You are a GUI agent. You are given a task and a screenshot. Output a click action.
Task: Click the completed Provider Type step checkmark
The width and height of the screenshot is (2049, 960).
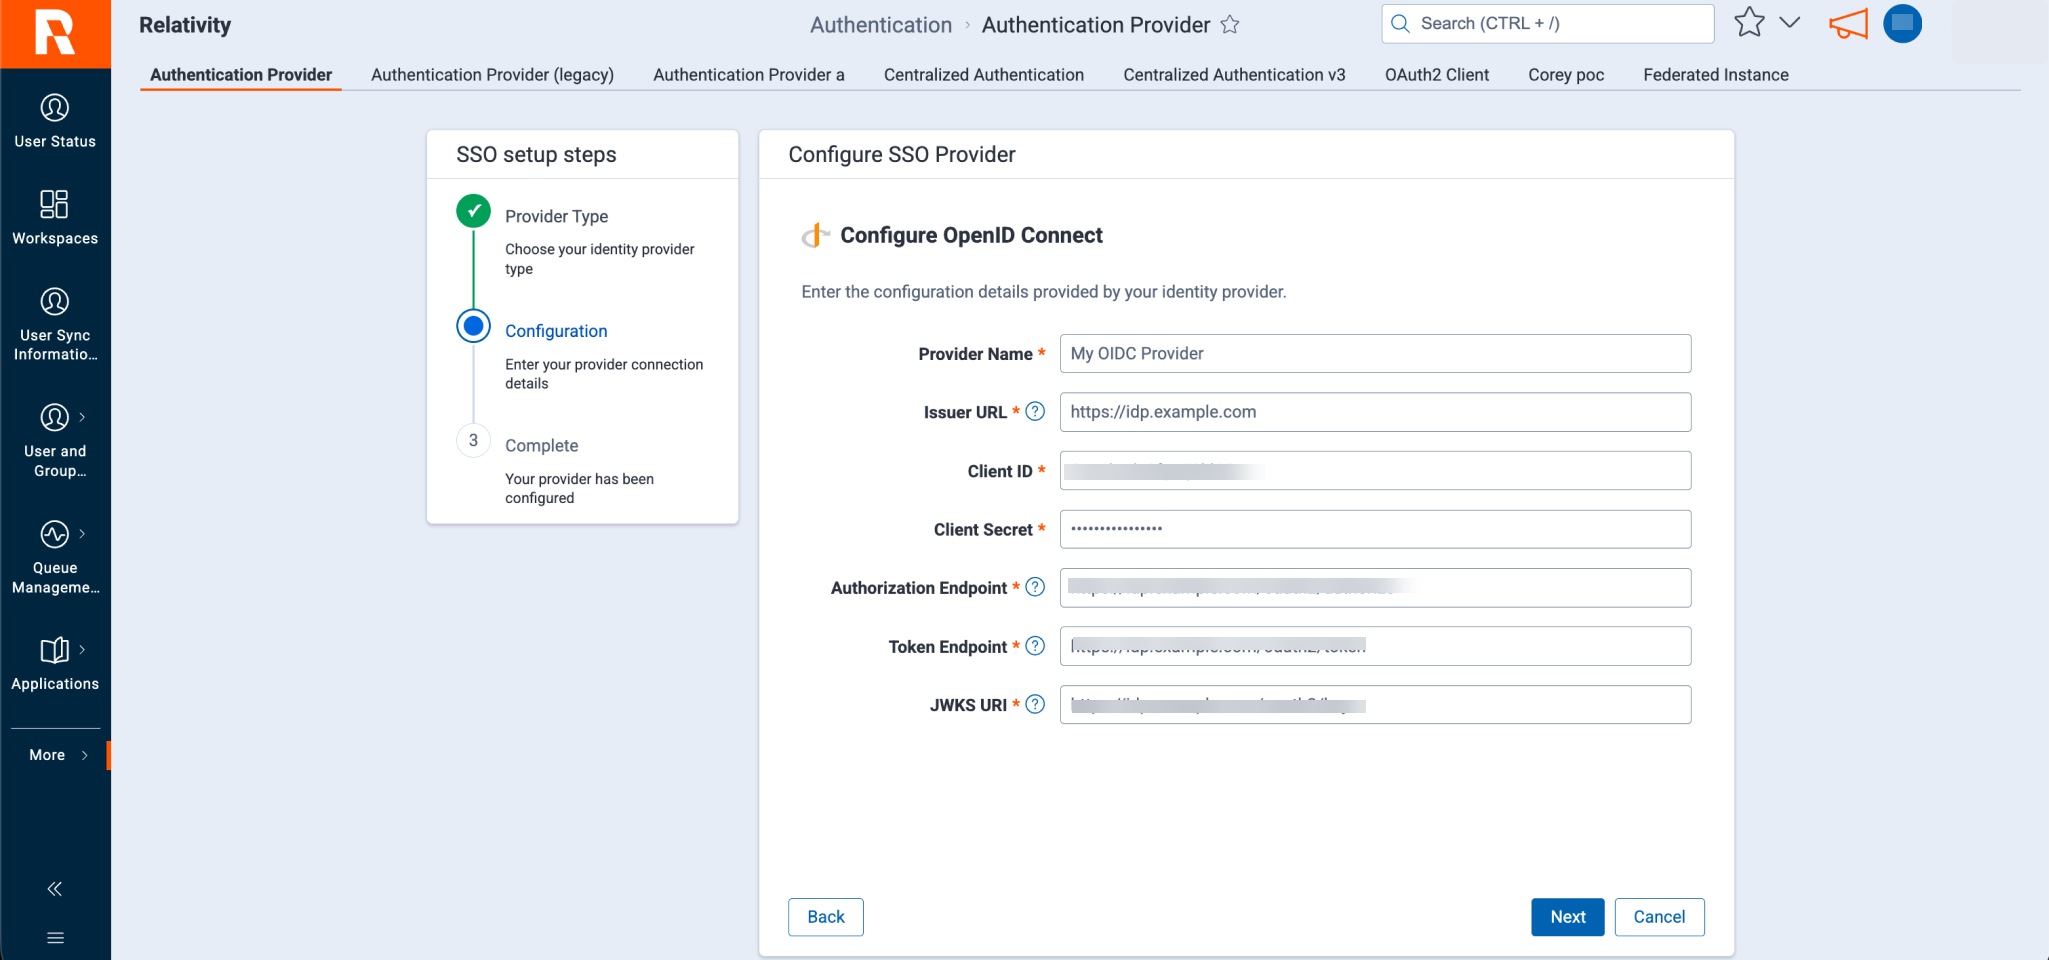[473, 211]
